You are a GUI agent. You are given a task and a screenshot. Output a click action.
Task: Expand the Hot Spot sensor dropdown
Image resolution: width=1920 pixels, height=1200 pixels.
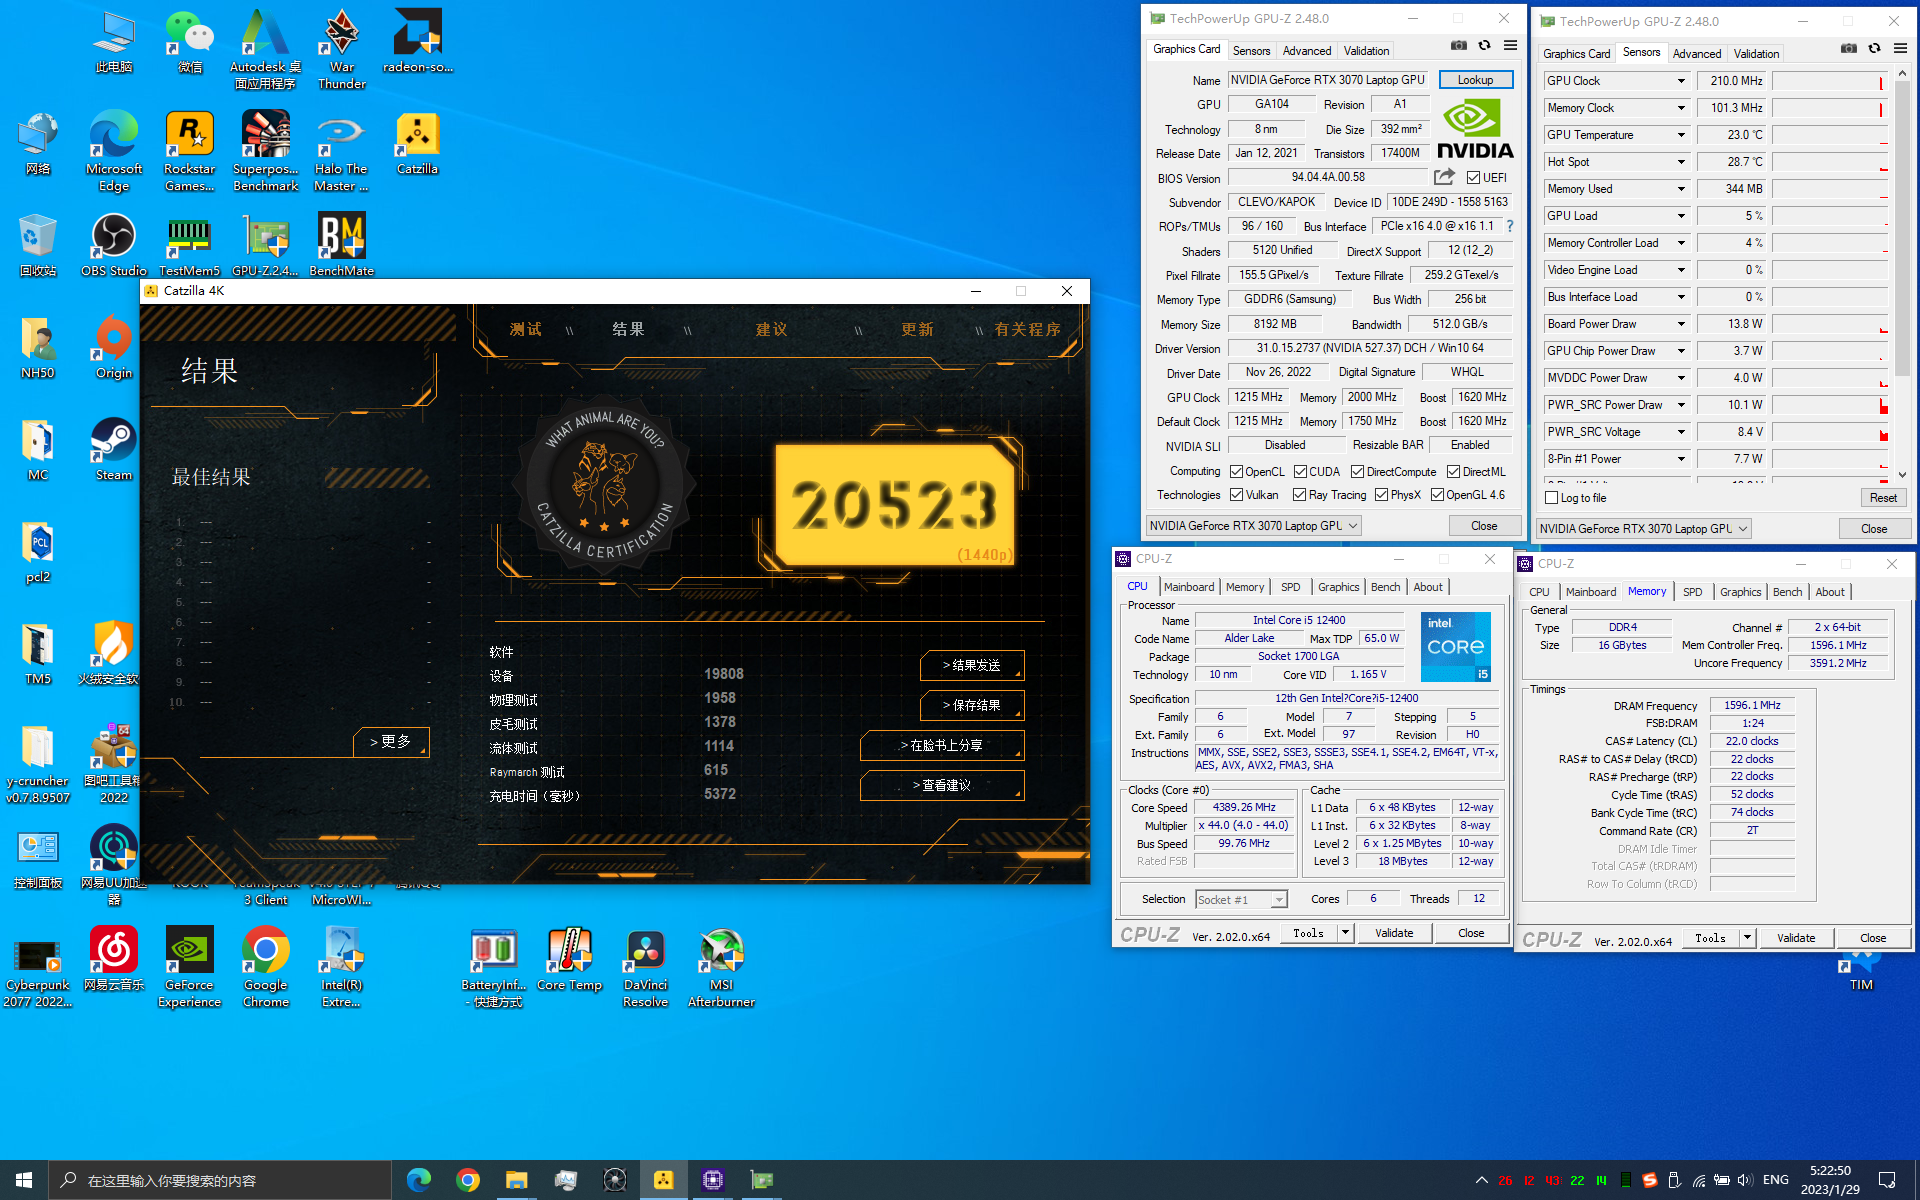1681,162
